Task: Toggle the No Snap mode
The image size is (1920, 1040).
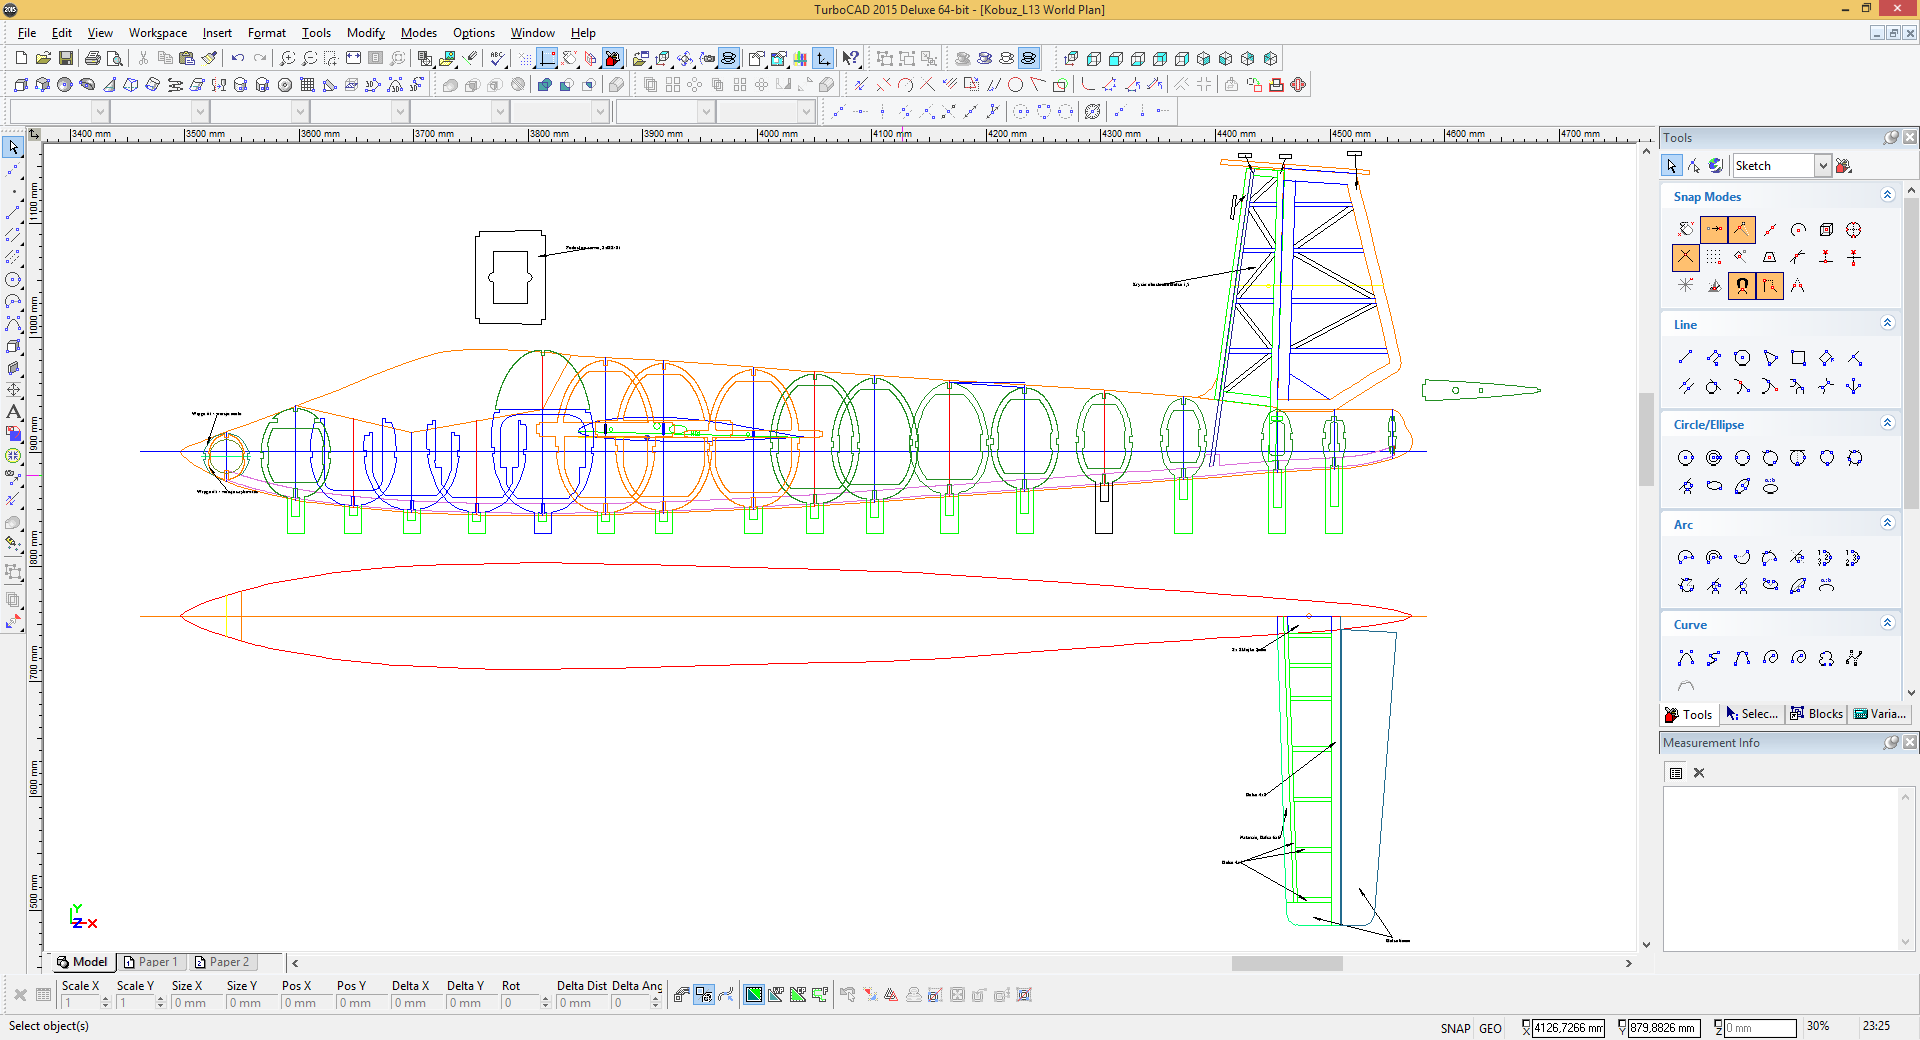Action: (1685, 230)
